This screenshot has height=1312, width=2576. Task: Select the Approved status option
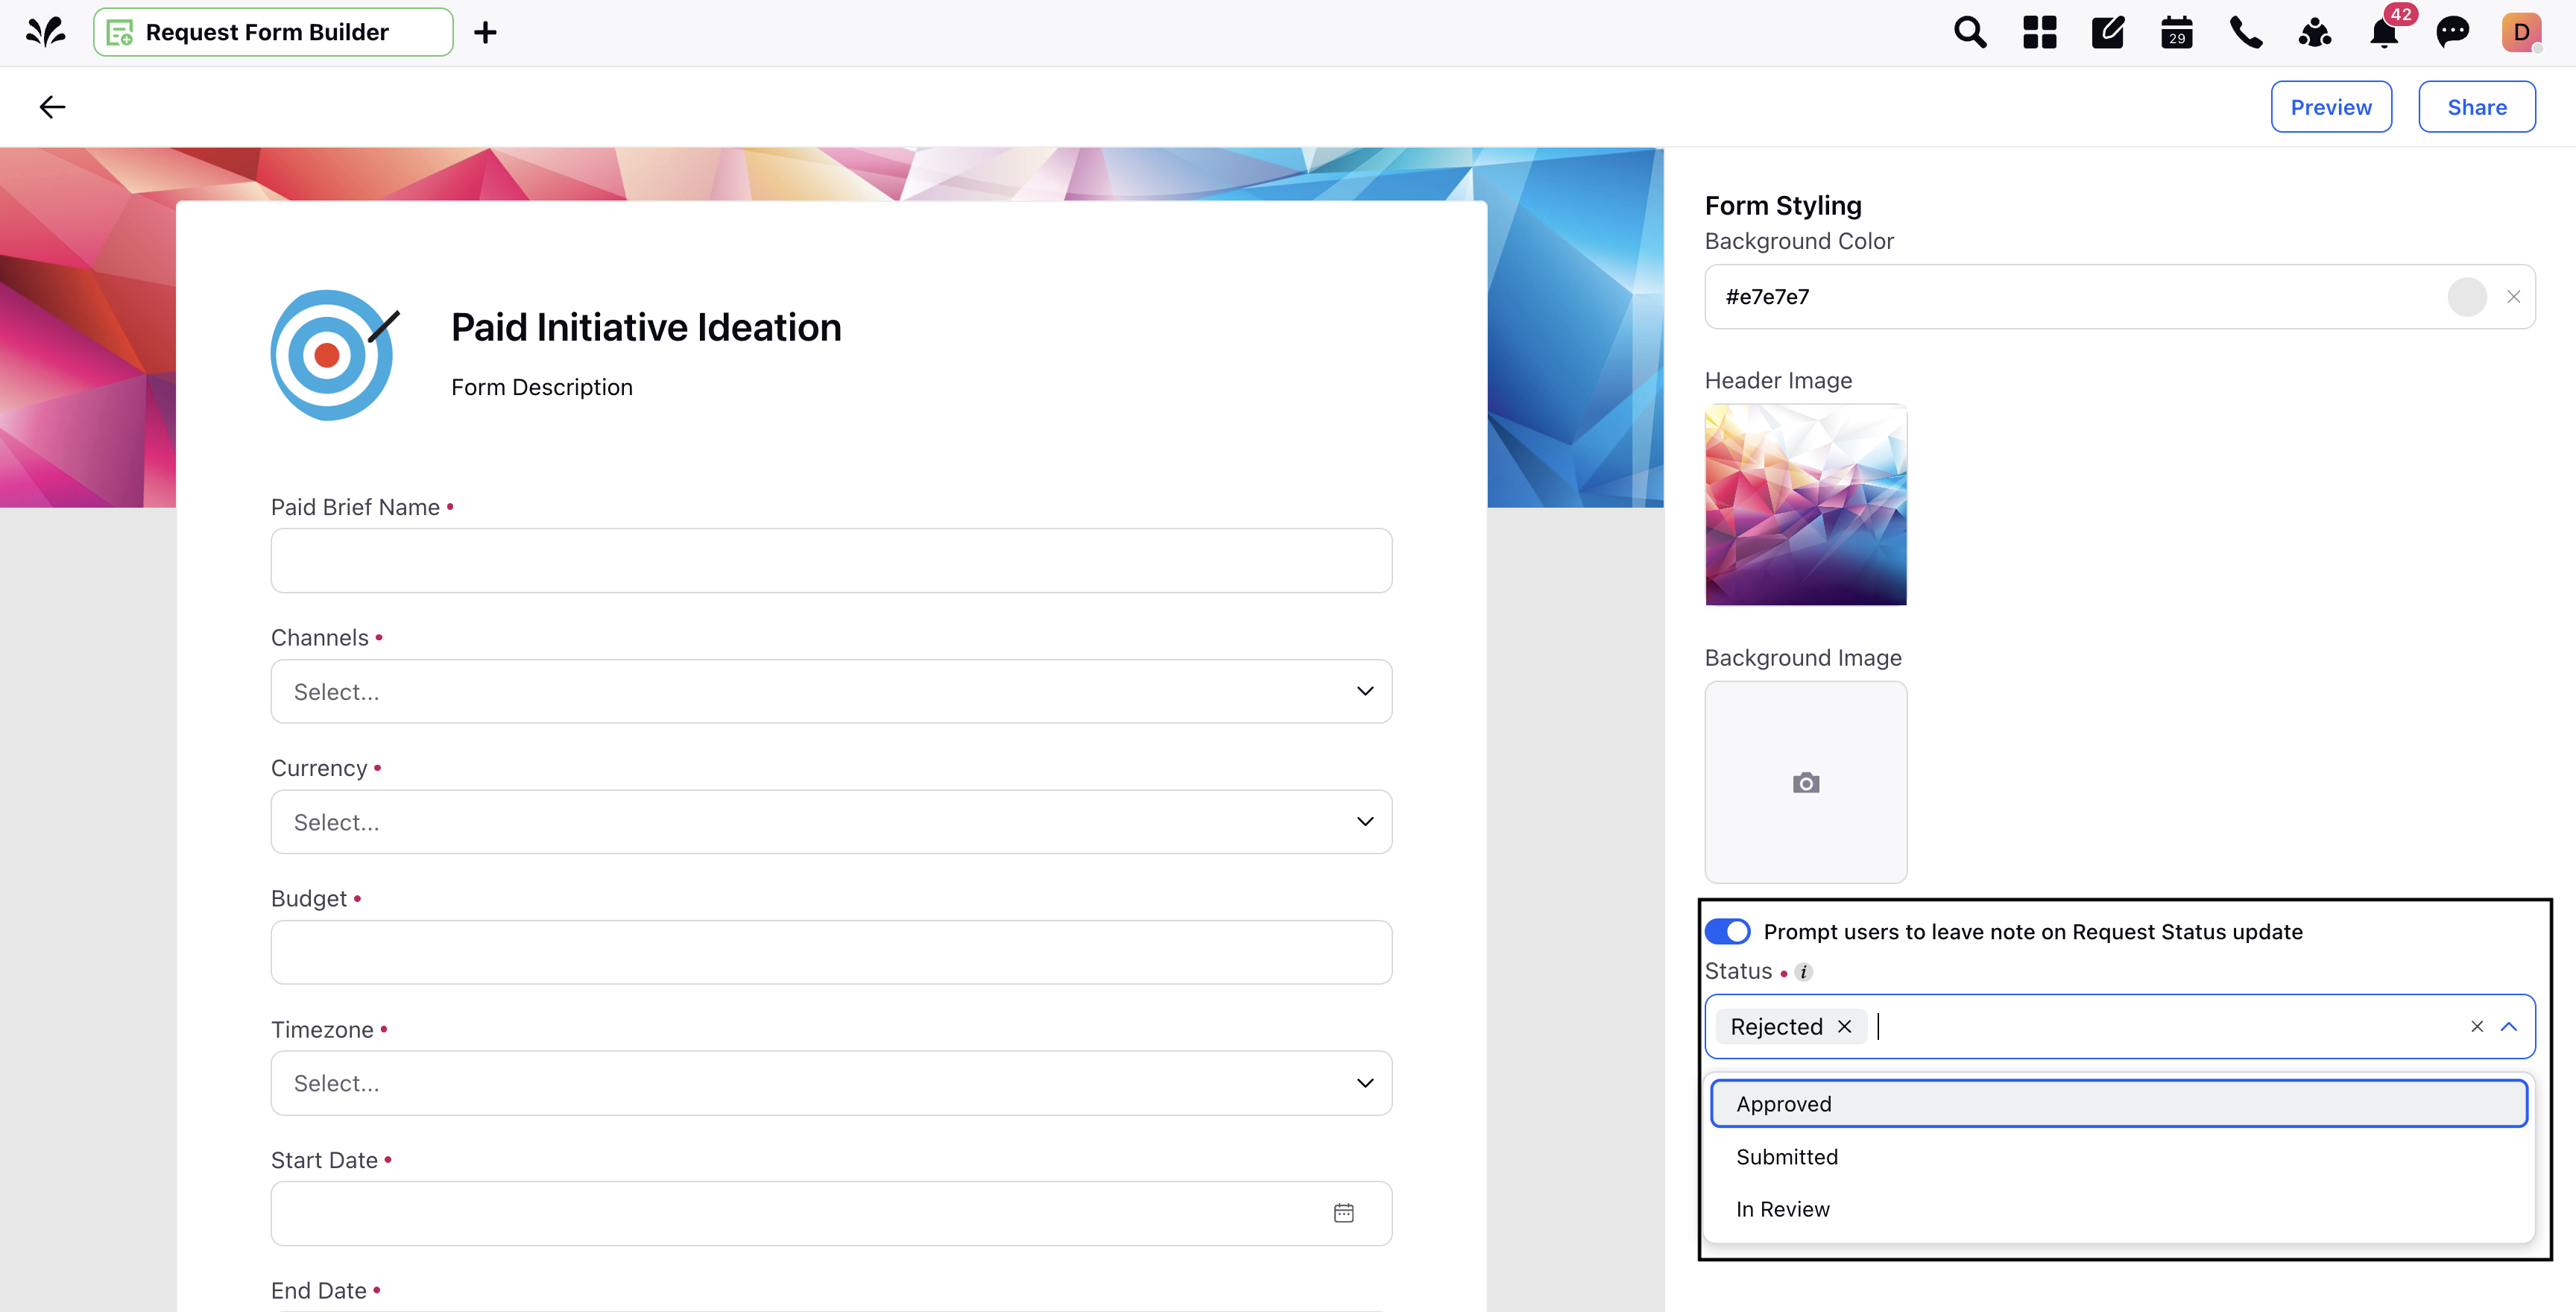(2119, 1104)
